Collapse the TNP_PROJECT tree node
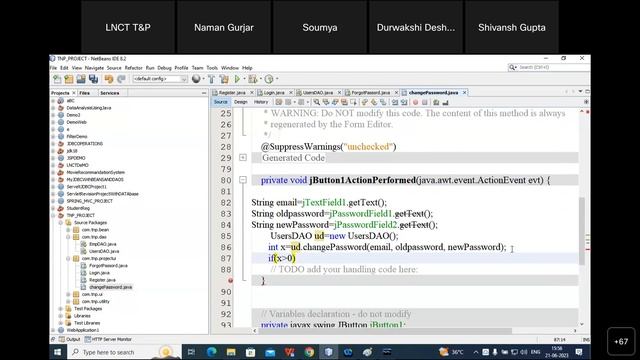Image resolution: width=640 pixels, height=360 pixels. point(53,215)
